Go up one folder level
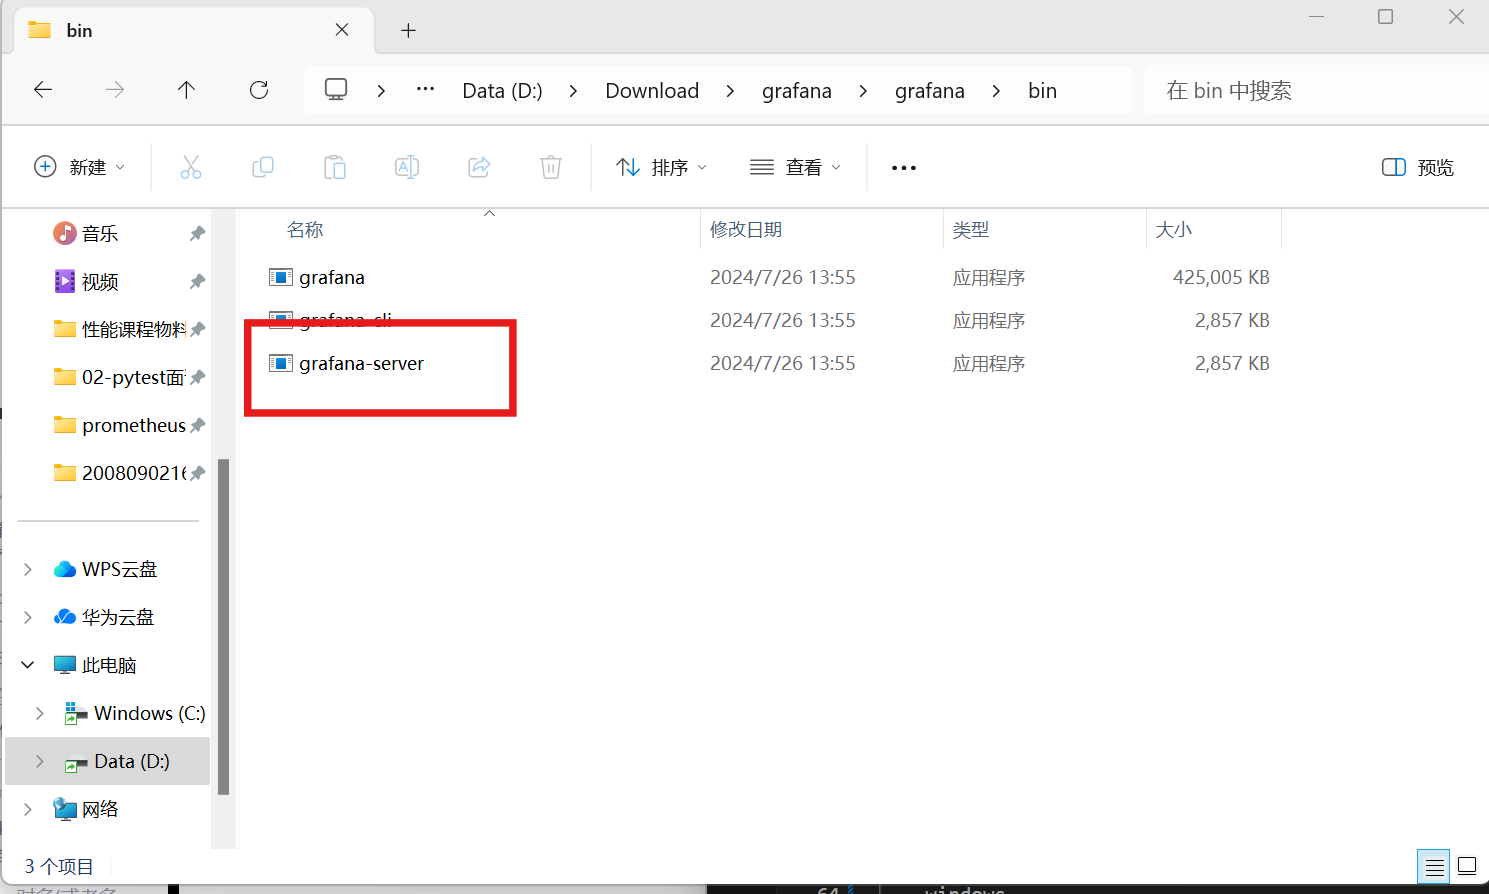 point(186,90)
